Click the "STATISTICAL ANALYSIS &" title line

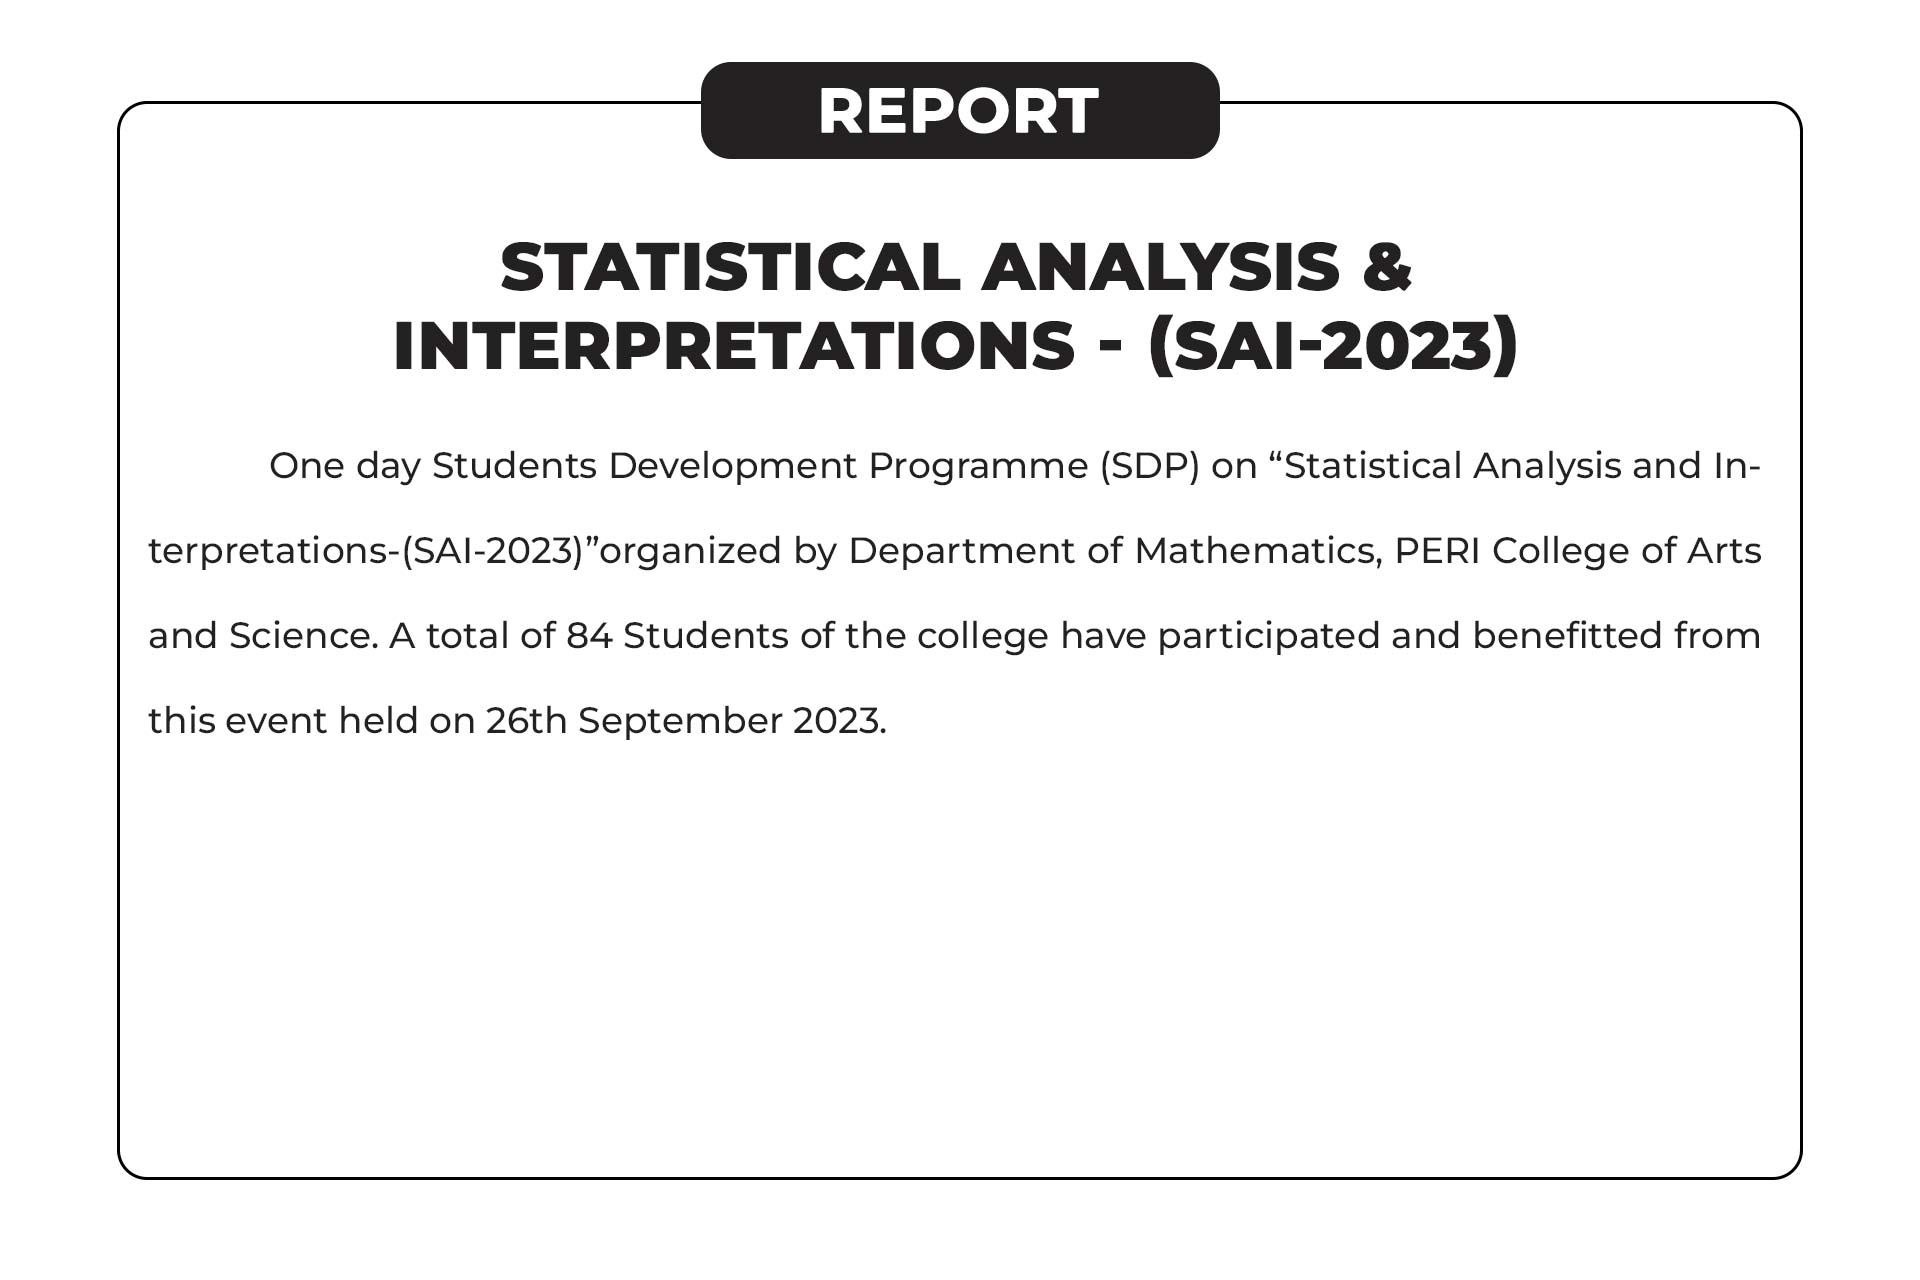tap(955, 268)
